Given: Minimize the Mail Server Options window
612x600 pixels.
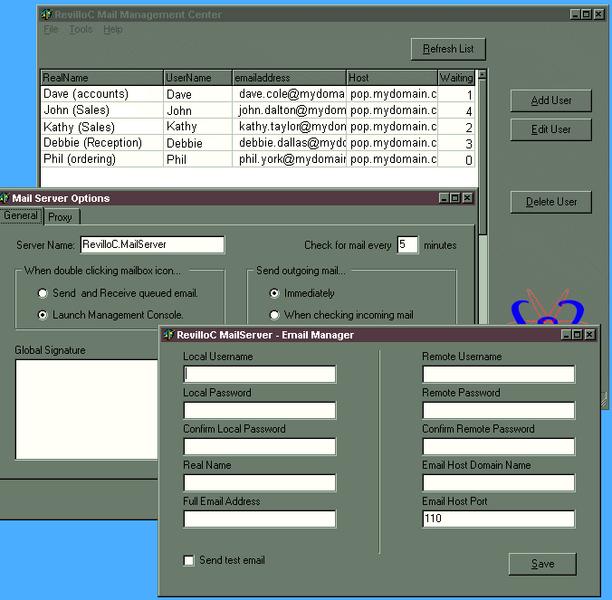Looking at the screenshot, I should pyautogui.click(x=444, y=198).
